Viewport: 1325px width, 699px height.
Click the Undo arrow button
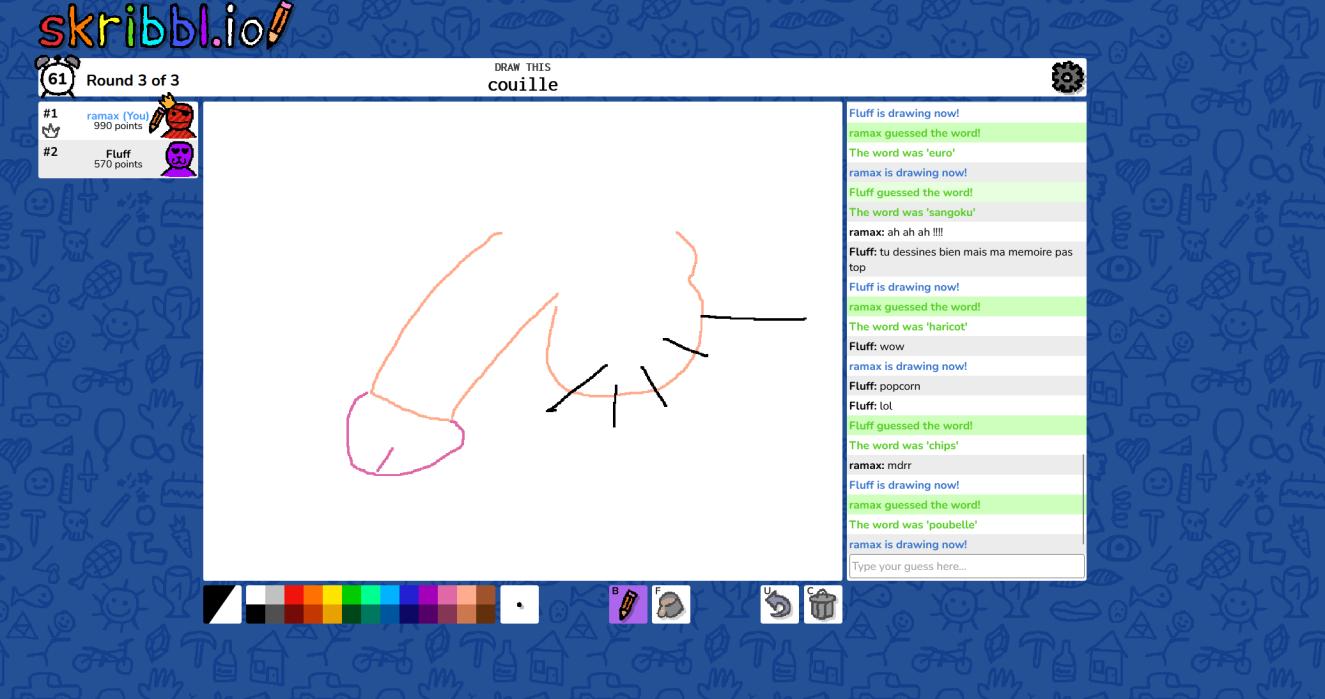pyautogui.click(x=779, y=604)
